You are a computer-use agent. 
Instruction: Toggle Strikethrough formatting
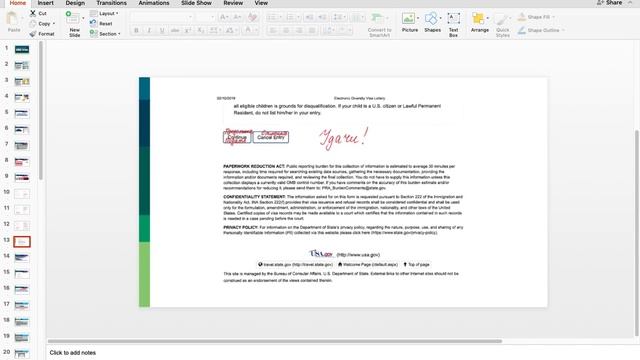point(175,30)
